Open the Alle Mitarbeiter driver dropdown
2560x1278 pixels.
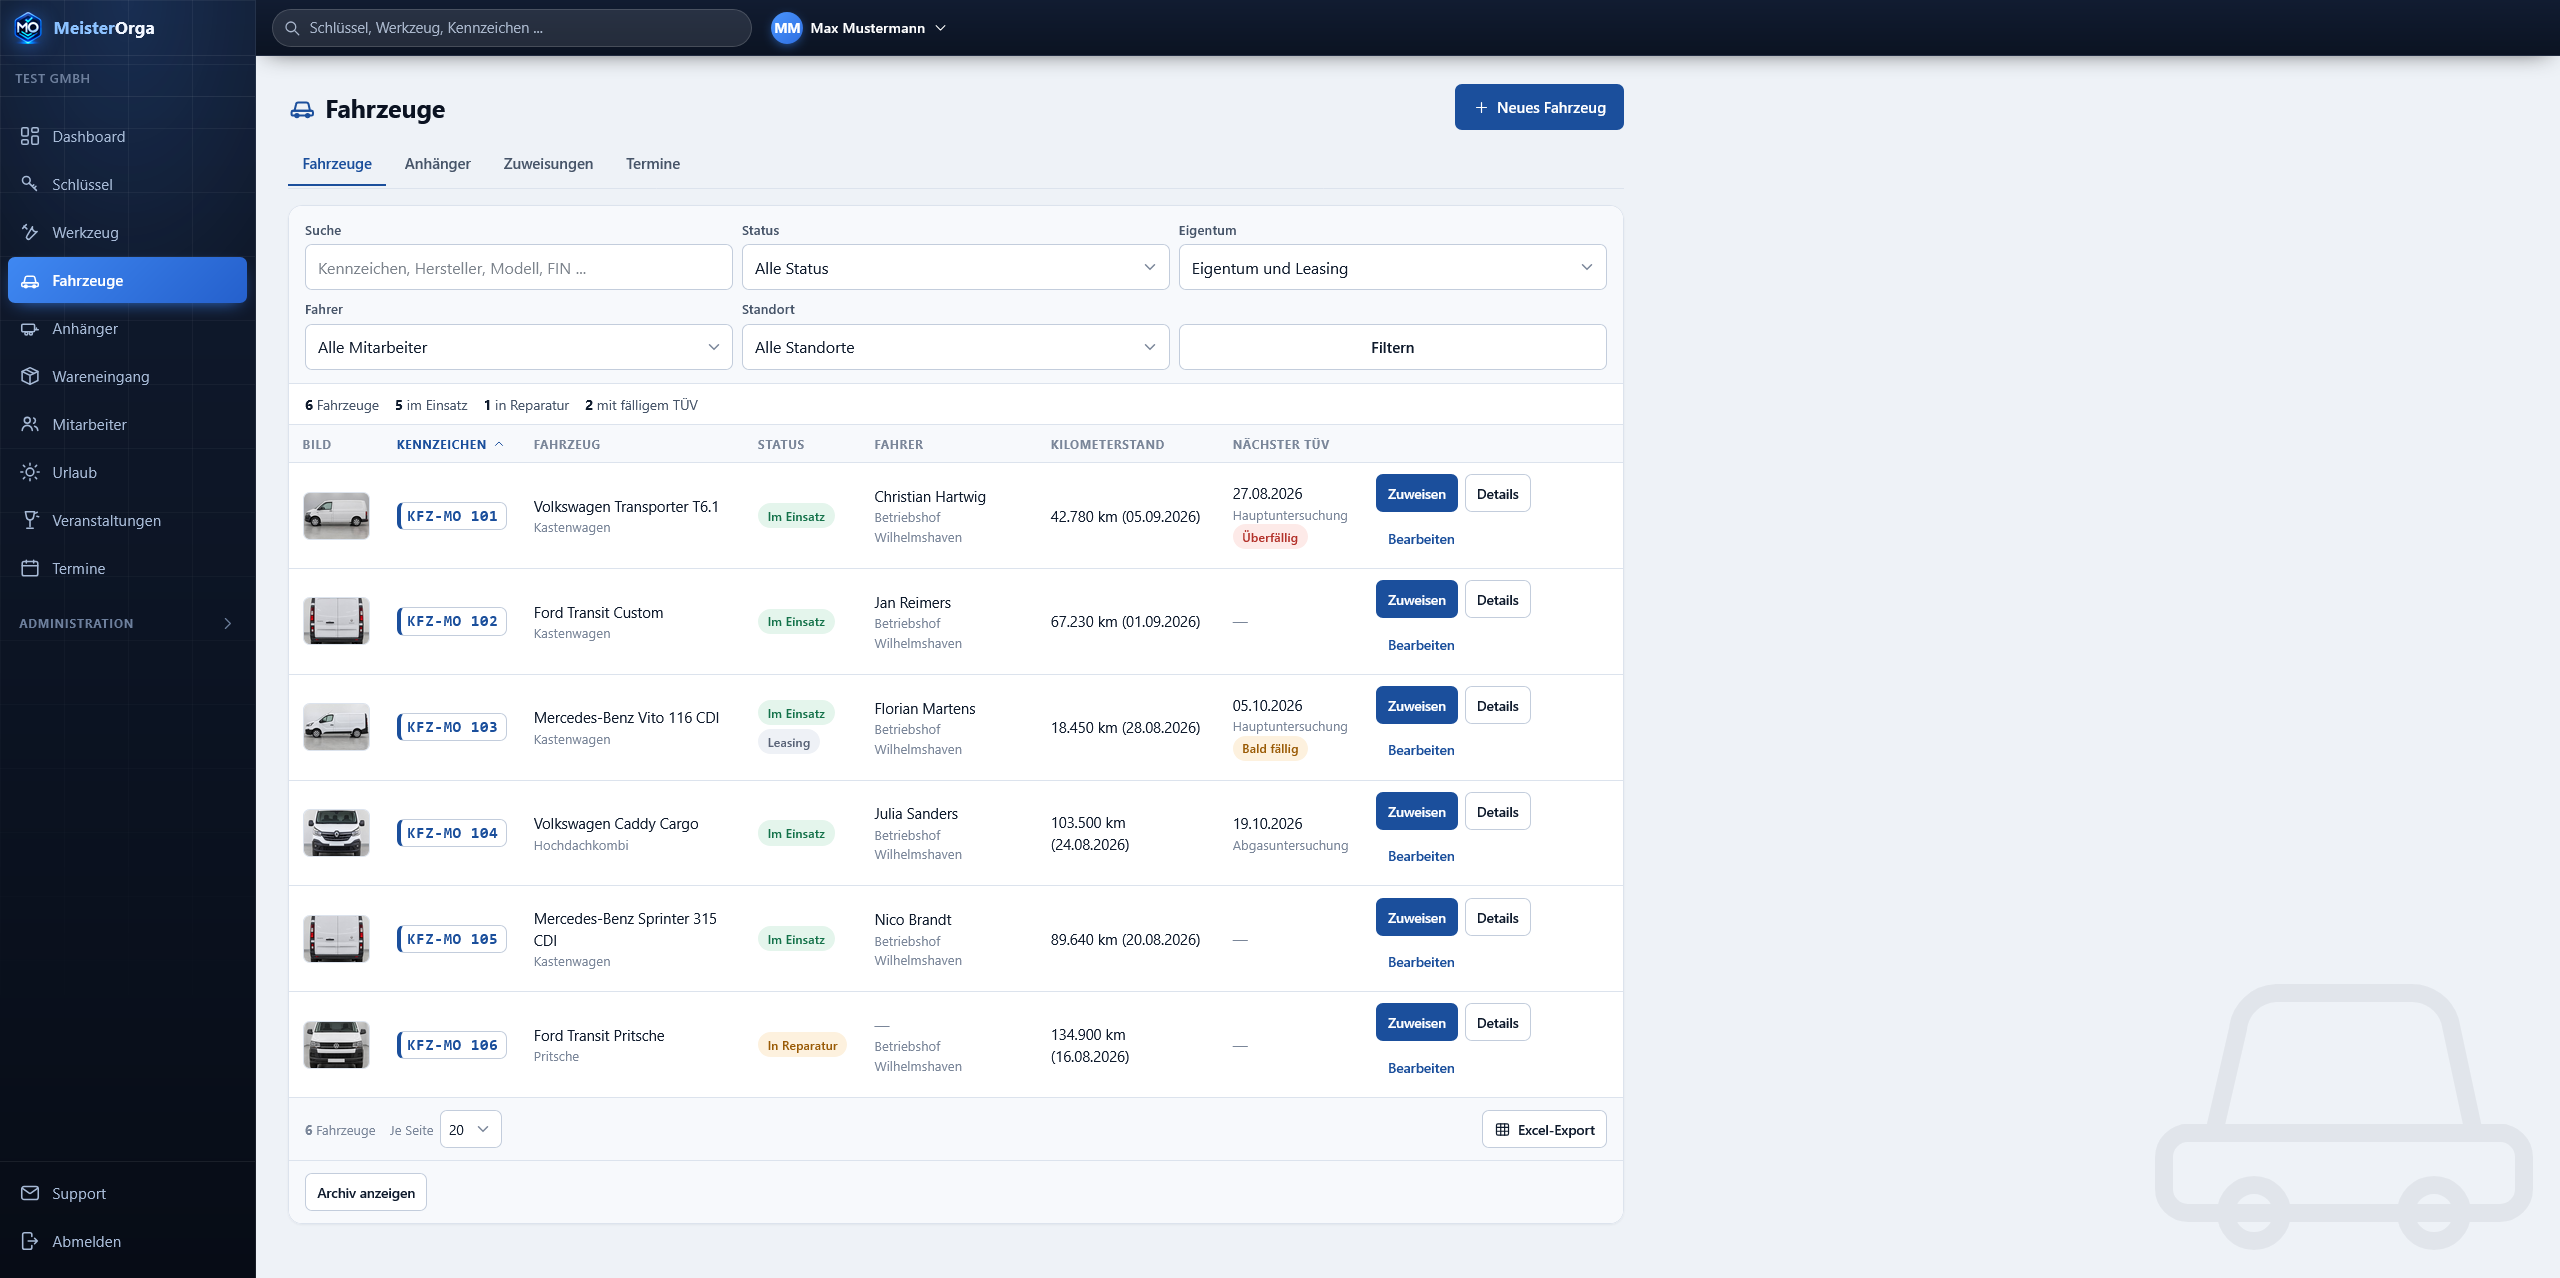[518, 347]
